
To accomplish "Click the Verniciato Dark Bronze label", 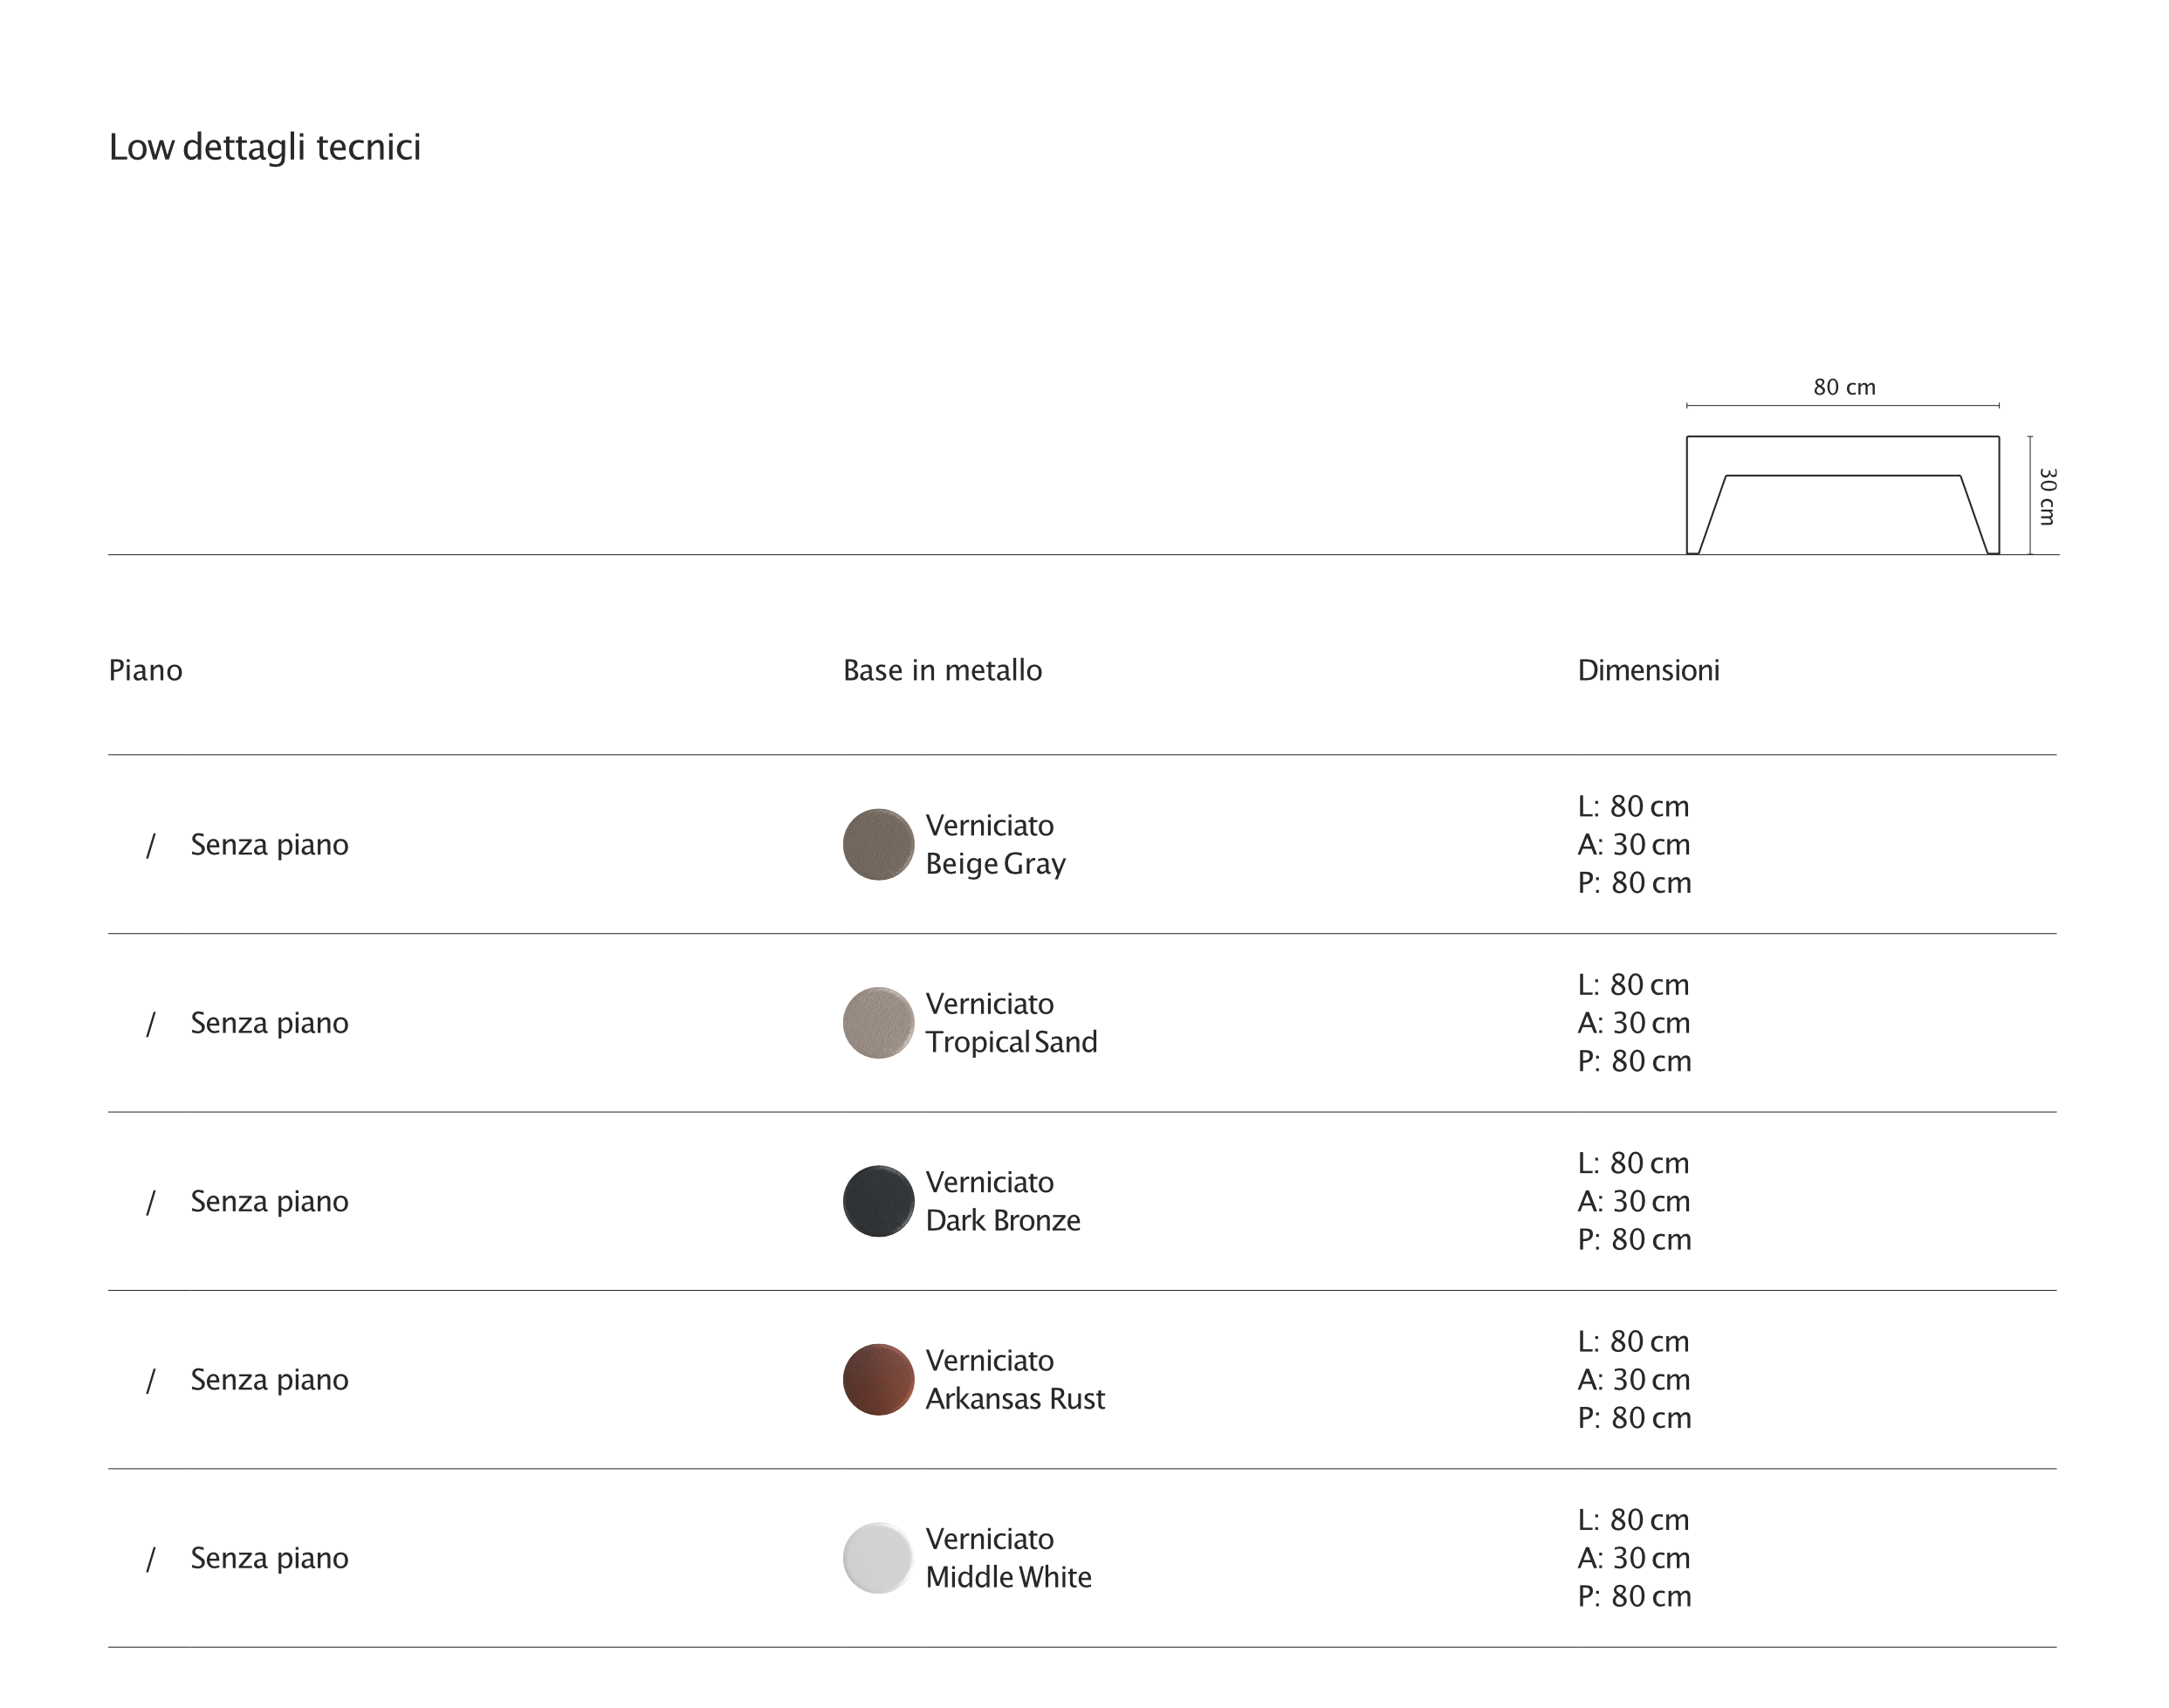I will tap(1002, 1200).
